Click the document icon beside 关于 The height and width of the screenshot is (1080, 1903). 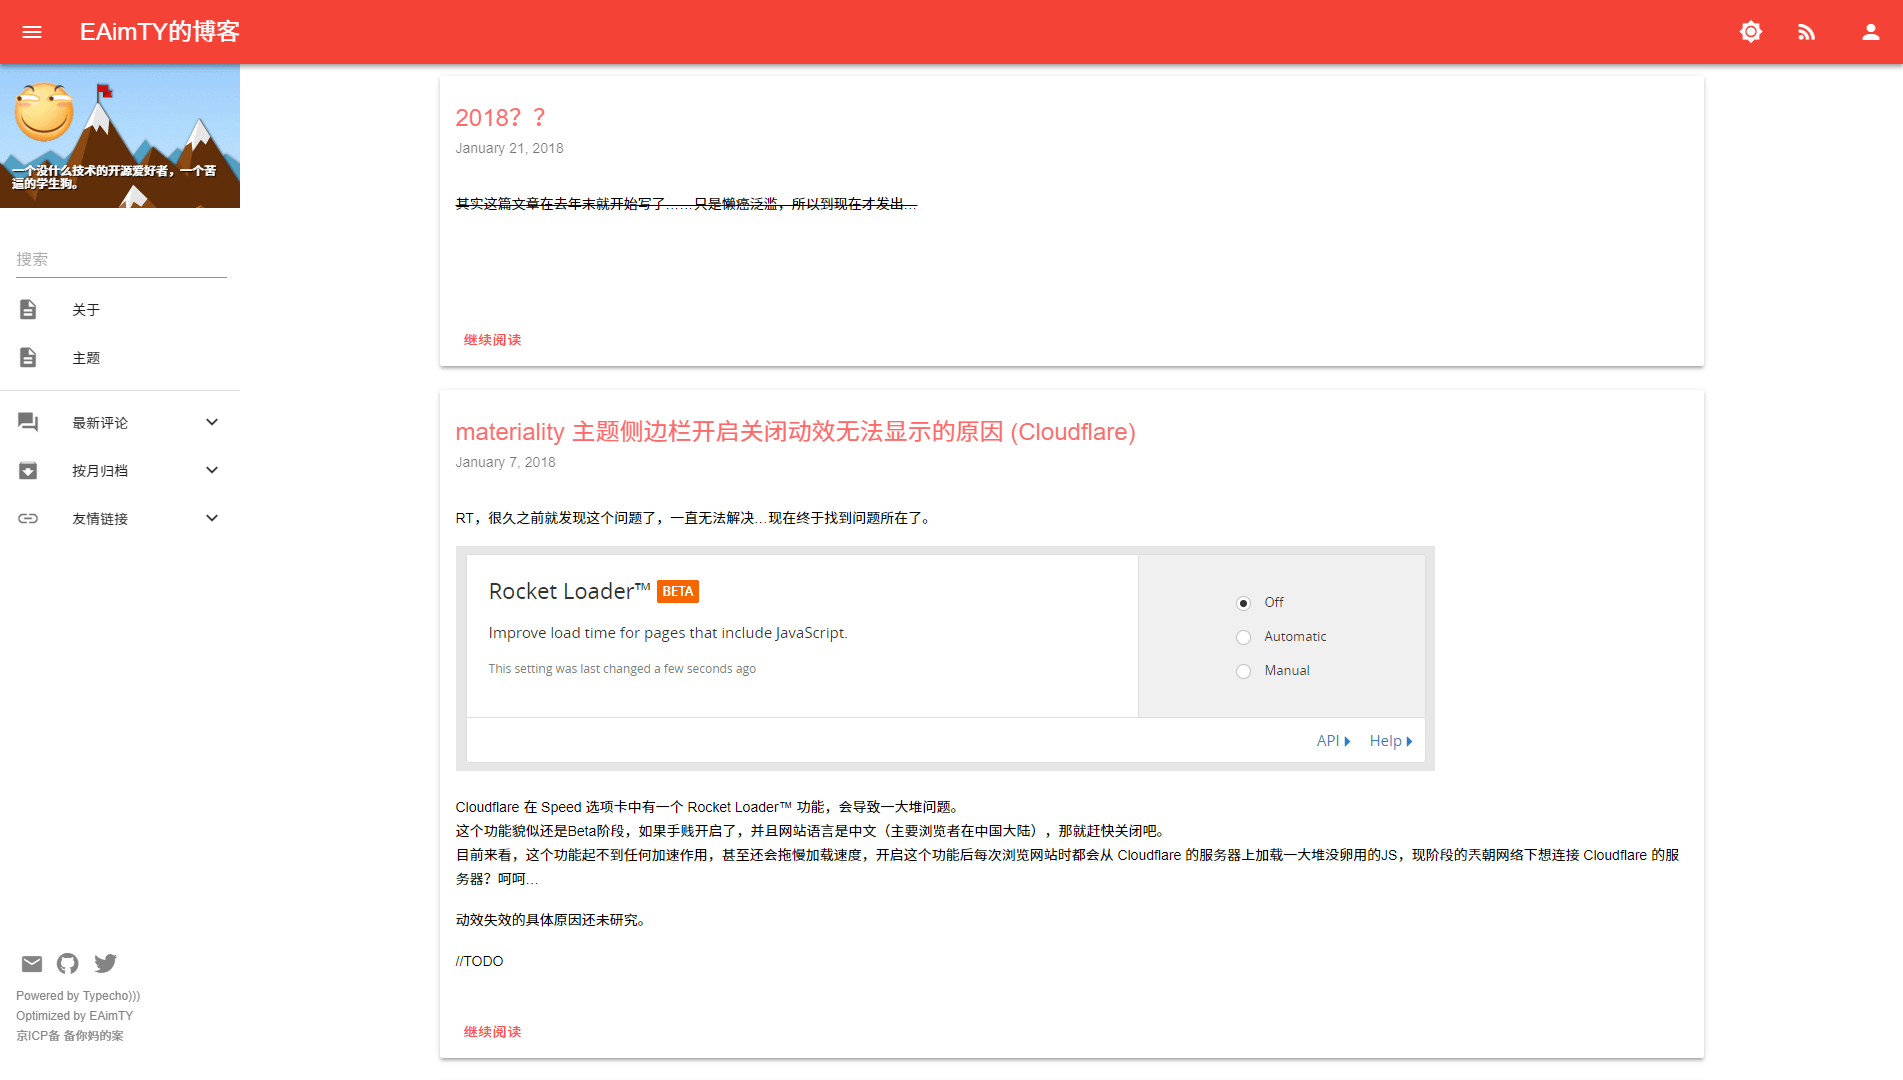pyautogui.click(x=28, y=310)
